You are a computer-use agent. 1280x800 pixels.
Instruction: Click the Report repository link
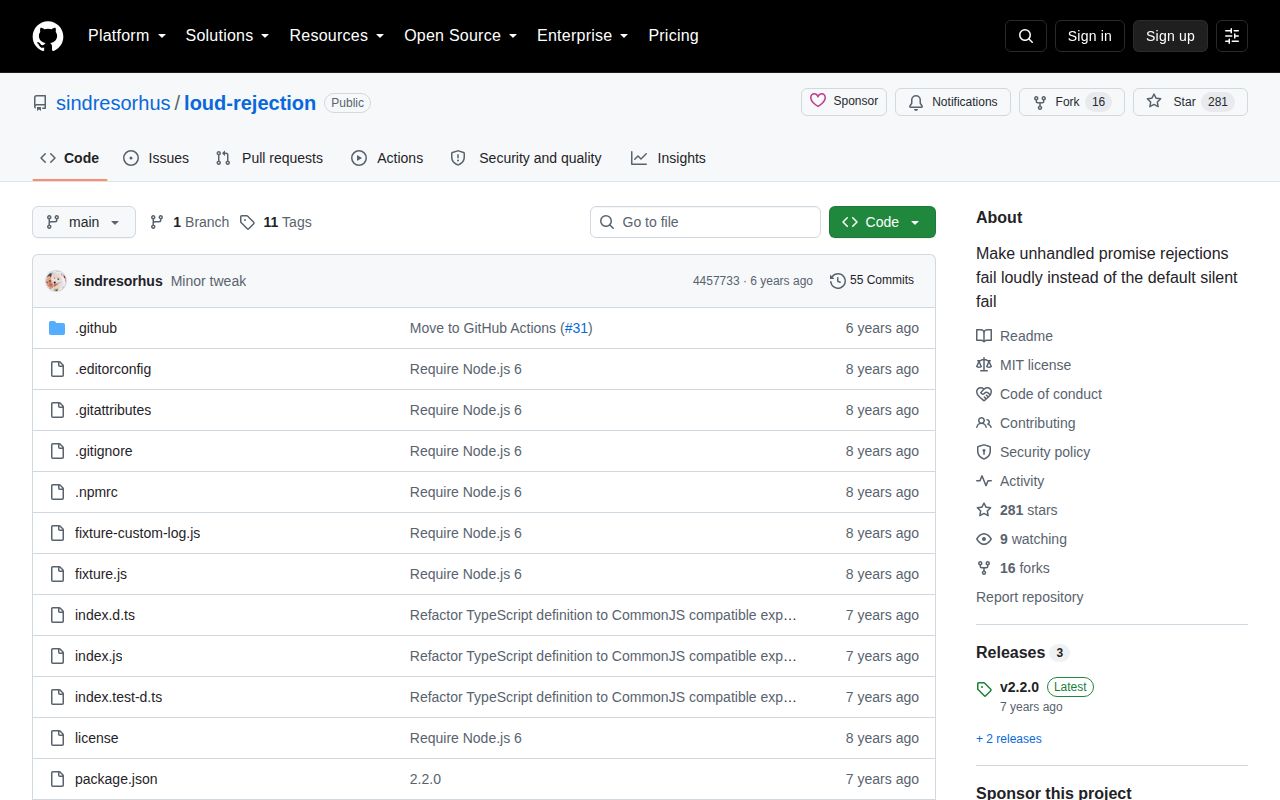click(1029, 597)
